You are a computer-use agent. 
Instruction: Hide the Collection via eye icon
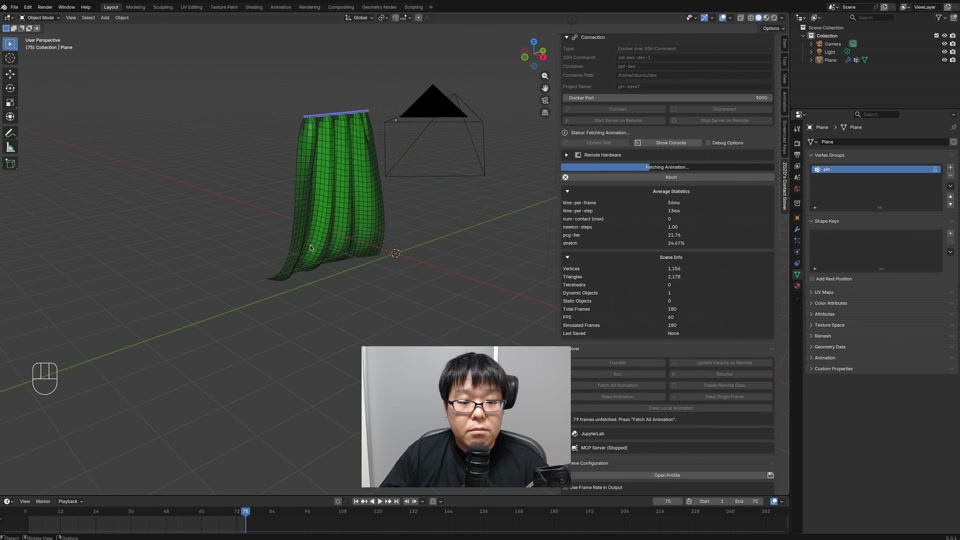(944, 36)
